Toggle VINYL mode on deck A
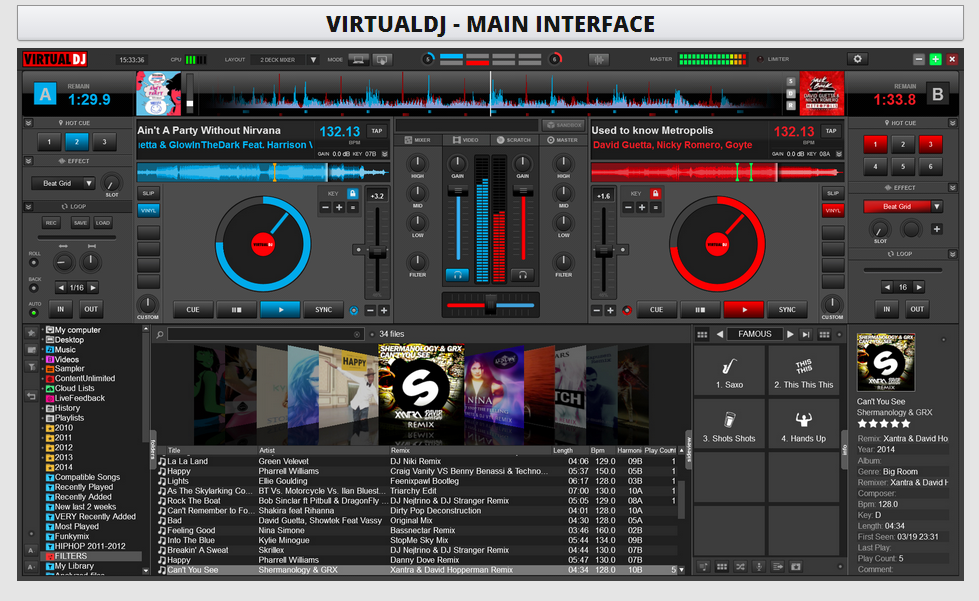979x601 pixels. click(148, 210)
